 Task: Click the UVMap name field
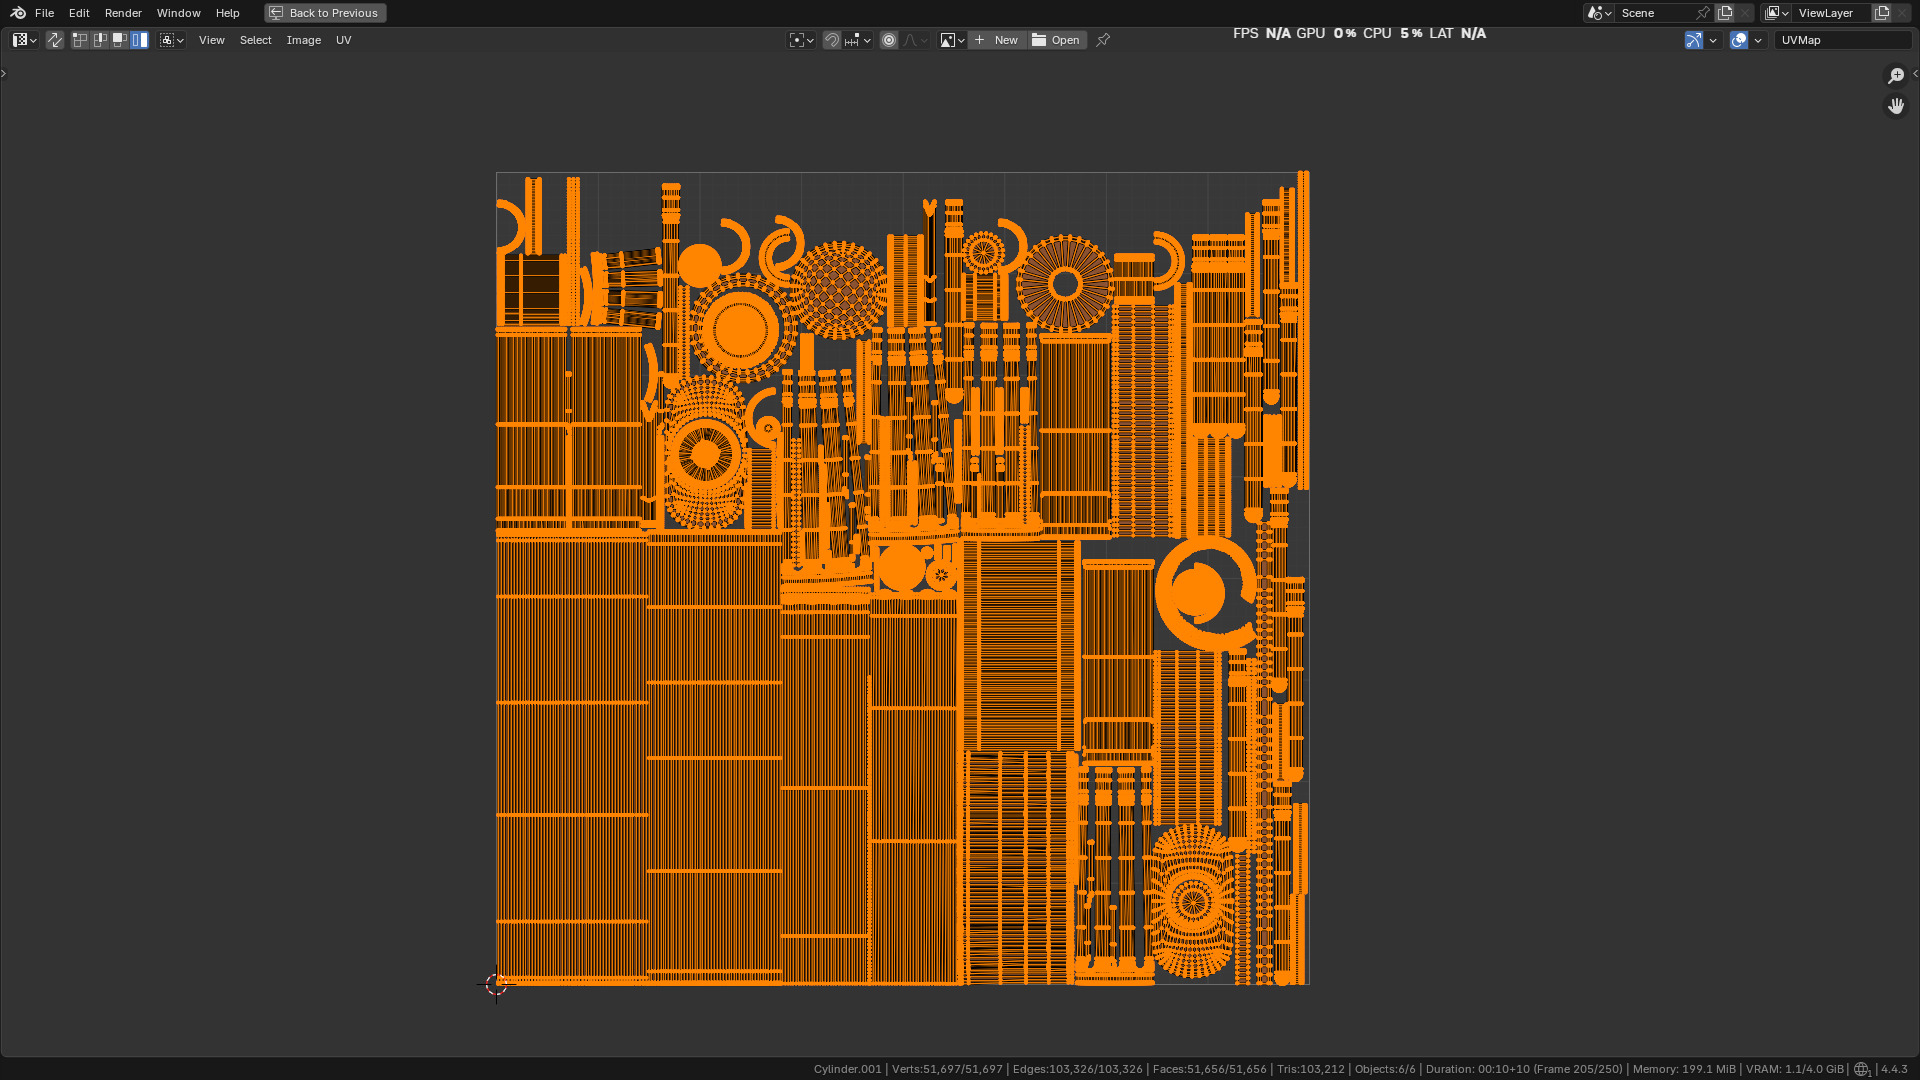[1842, 40]
